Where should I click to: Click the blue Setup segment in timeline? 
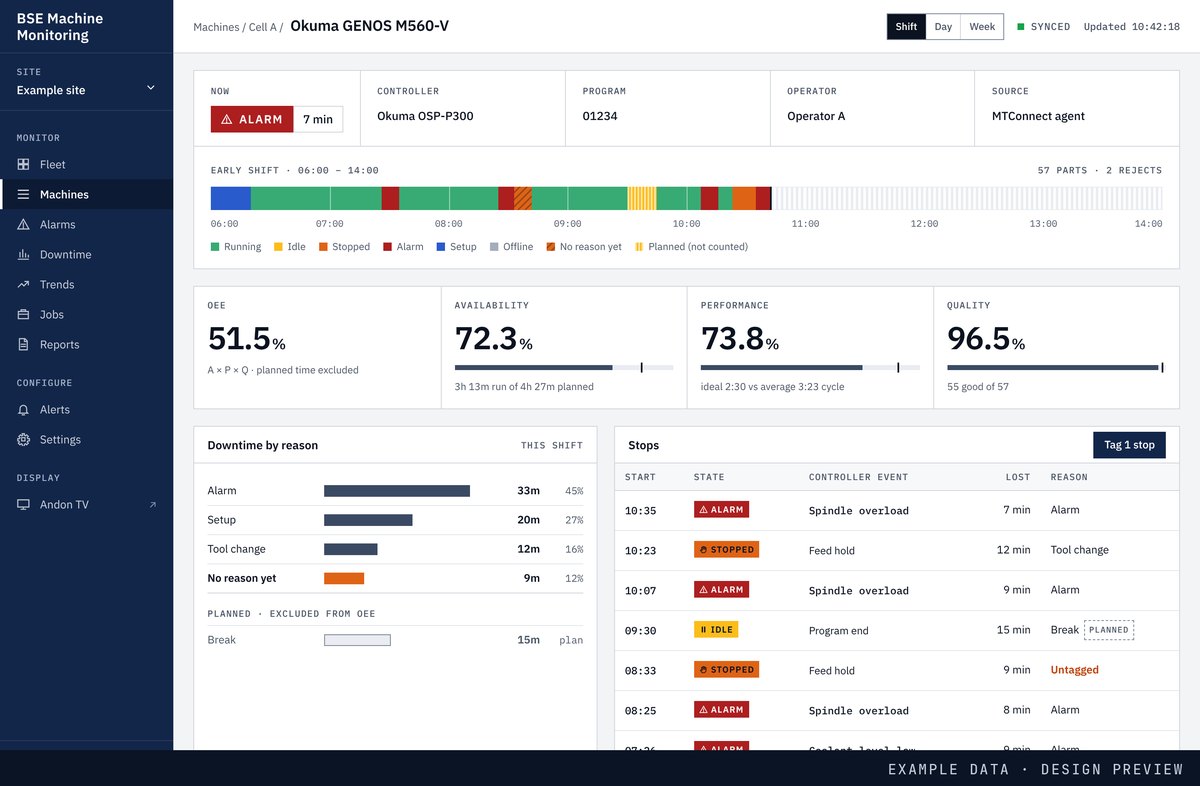coord(231,198)
